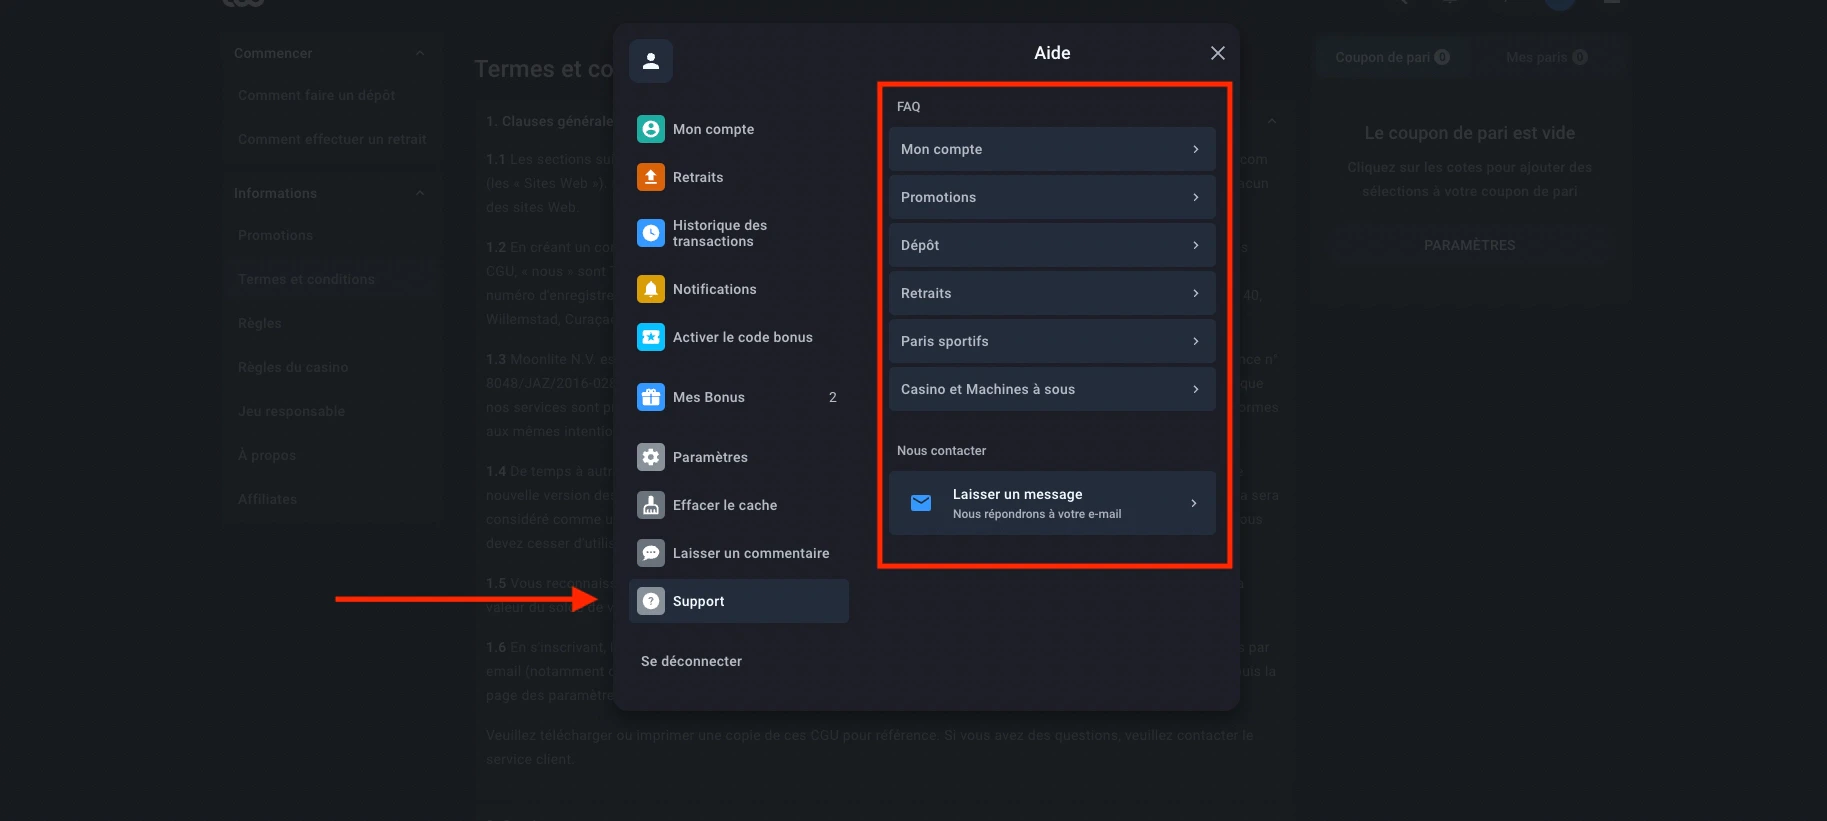This screenshot has height=821, width=1827.
Task: Click the Activer le code bonus ticket icon
Action: (x=651, y=337)
